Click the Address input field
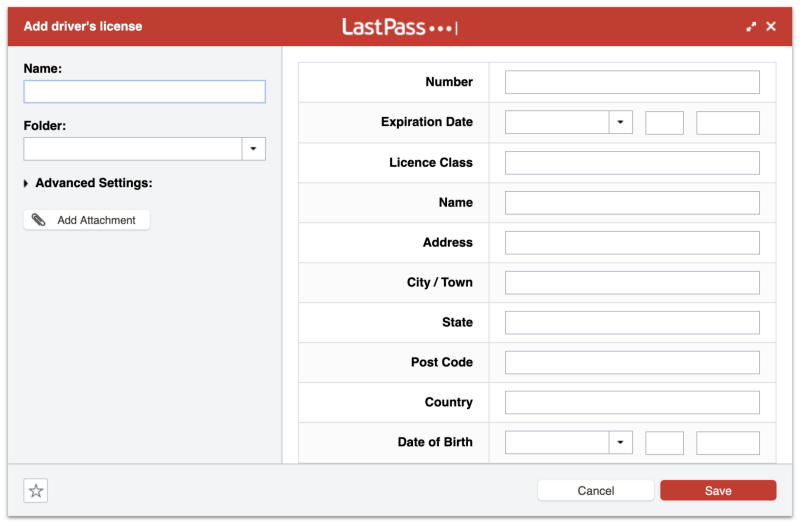800x525 pixels. tap(632, 243)
